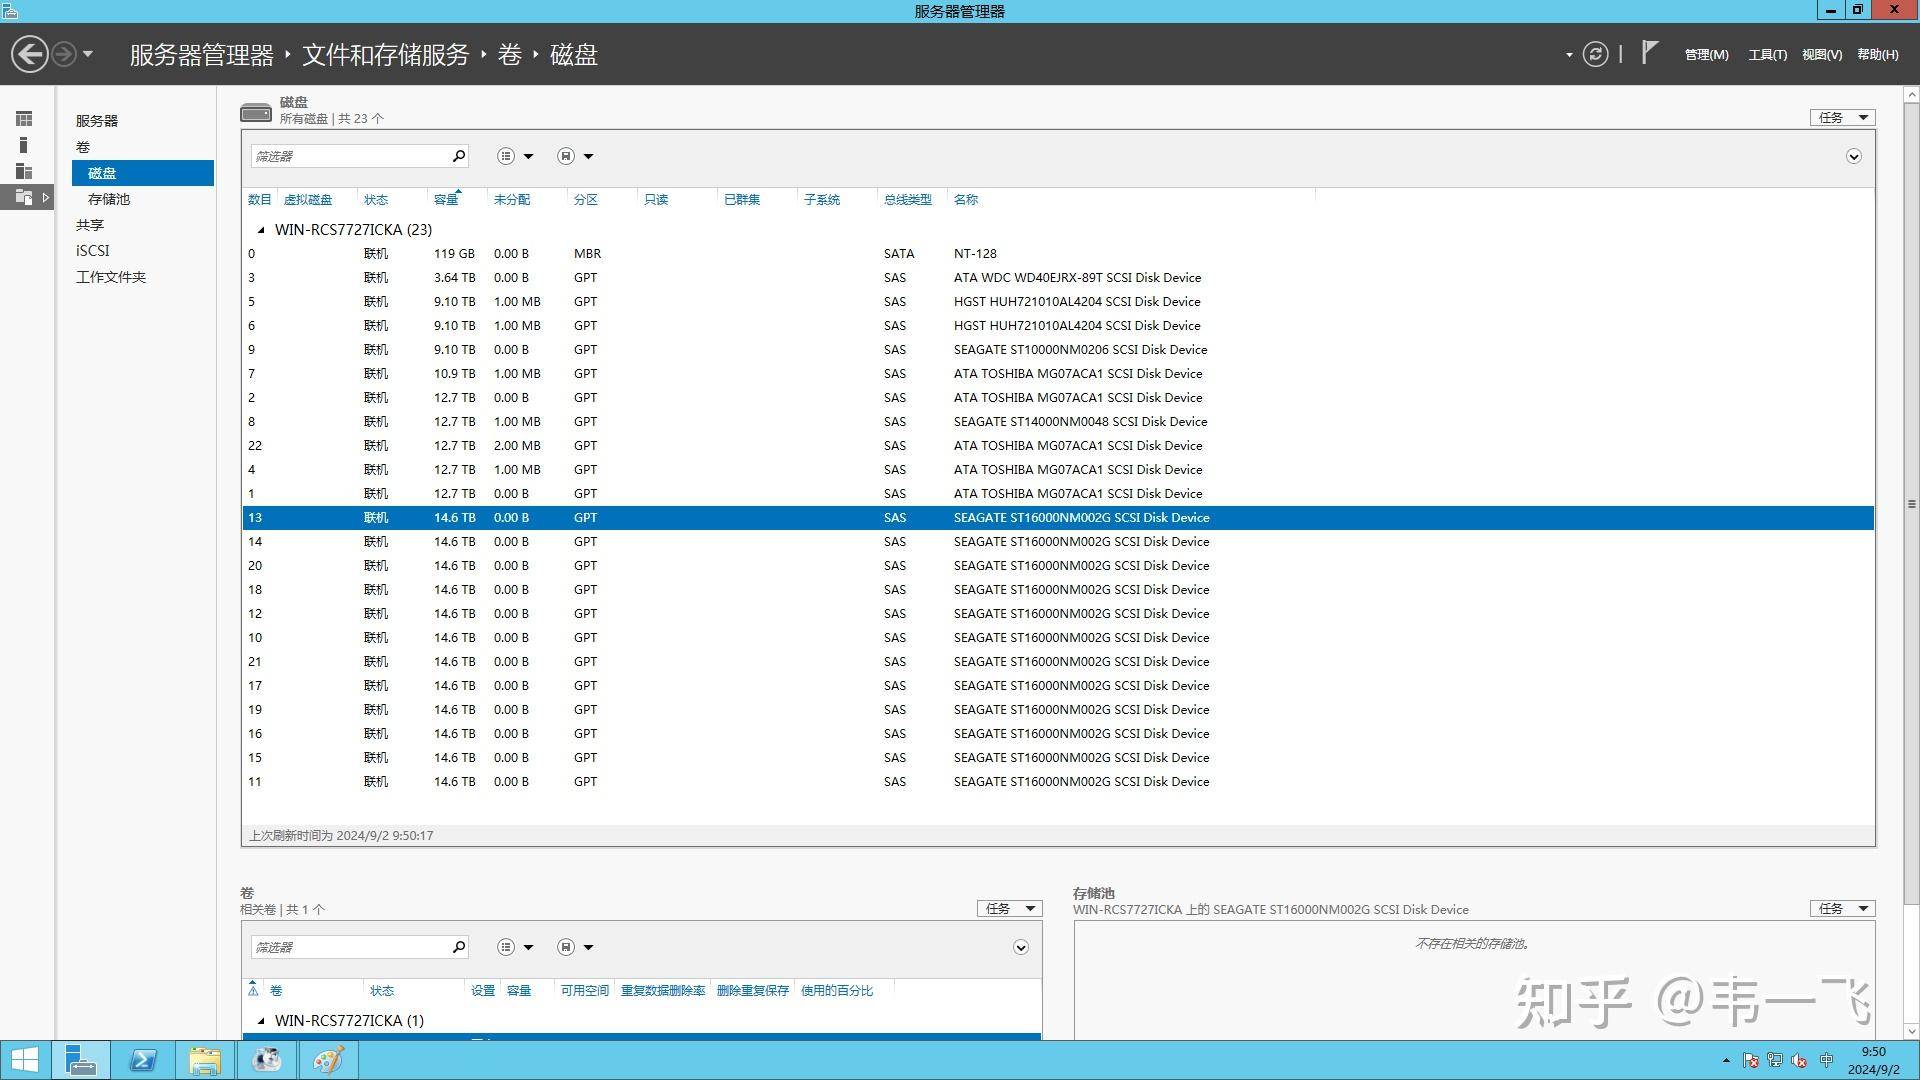Expand the disks filter criteria chevron
1920x1080 pixels.
[1853, 157]
